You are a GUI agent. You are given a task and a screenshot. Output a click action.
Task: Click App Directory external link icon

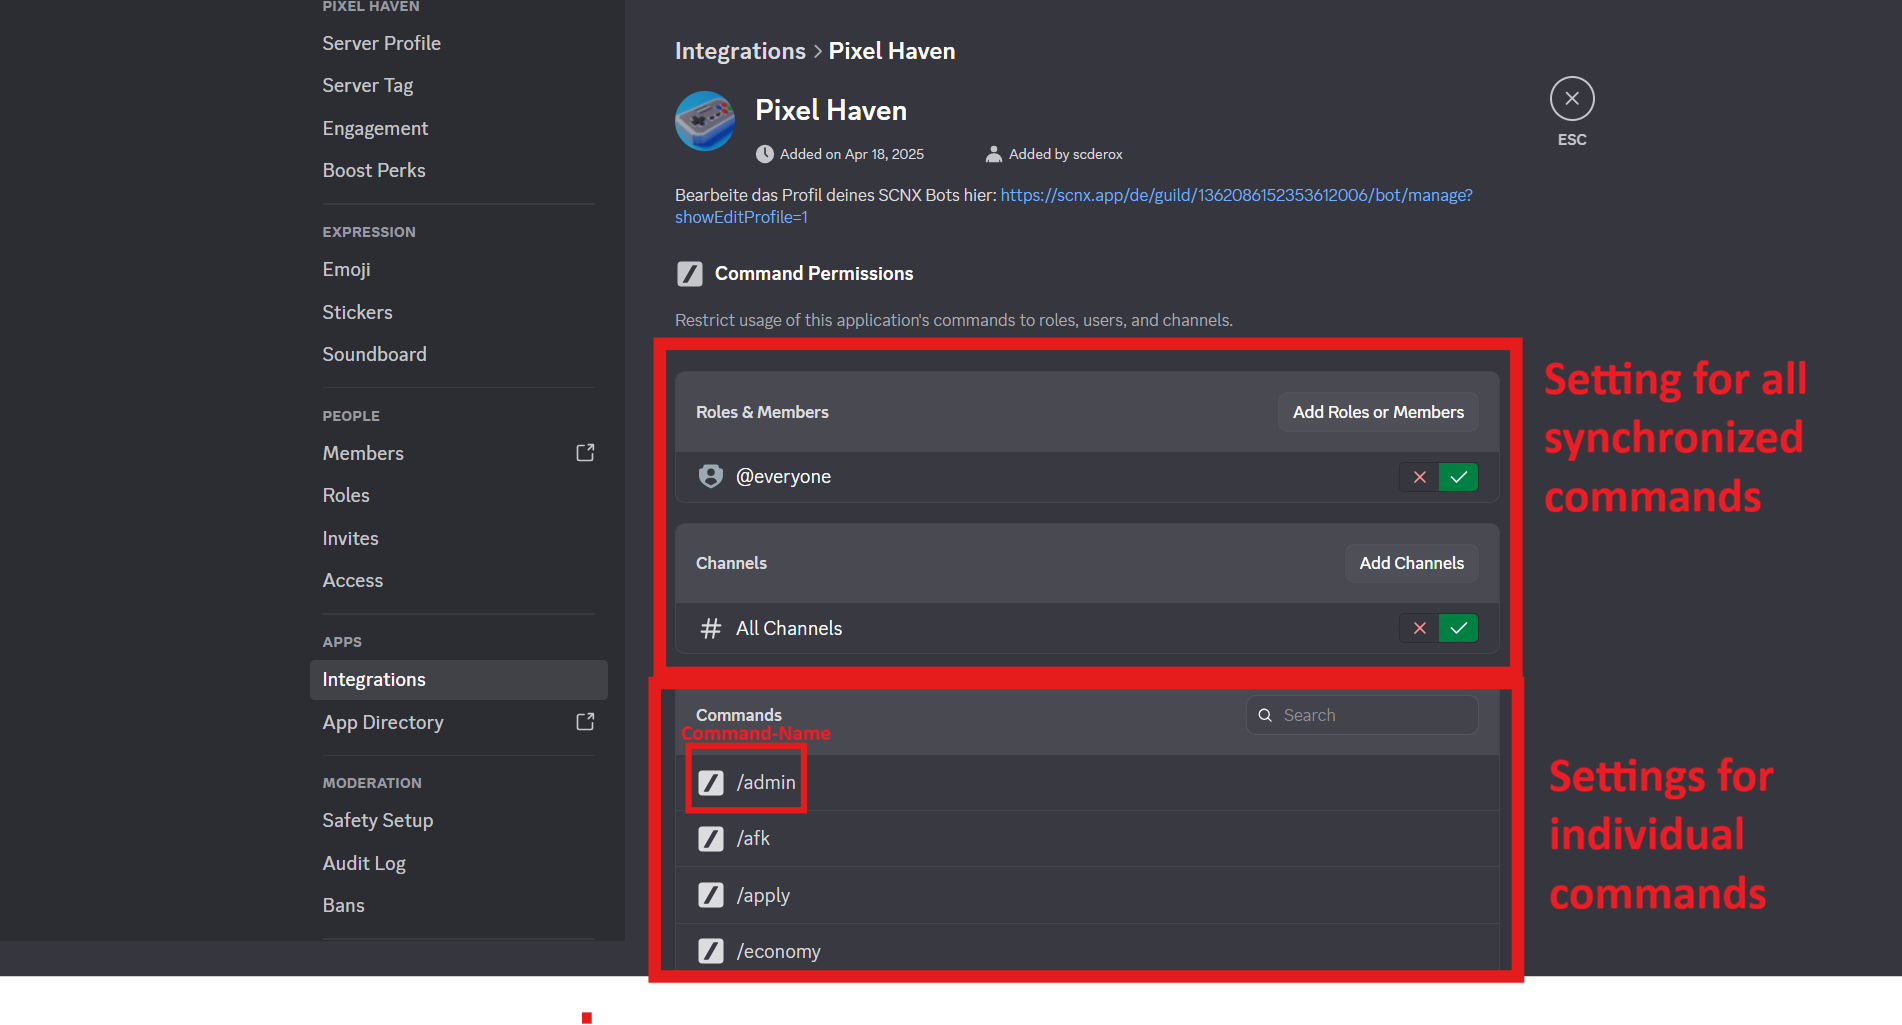585,721
